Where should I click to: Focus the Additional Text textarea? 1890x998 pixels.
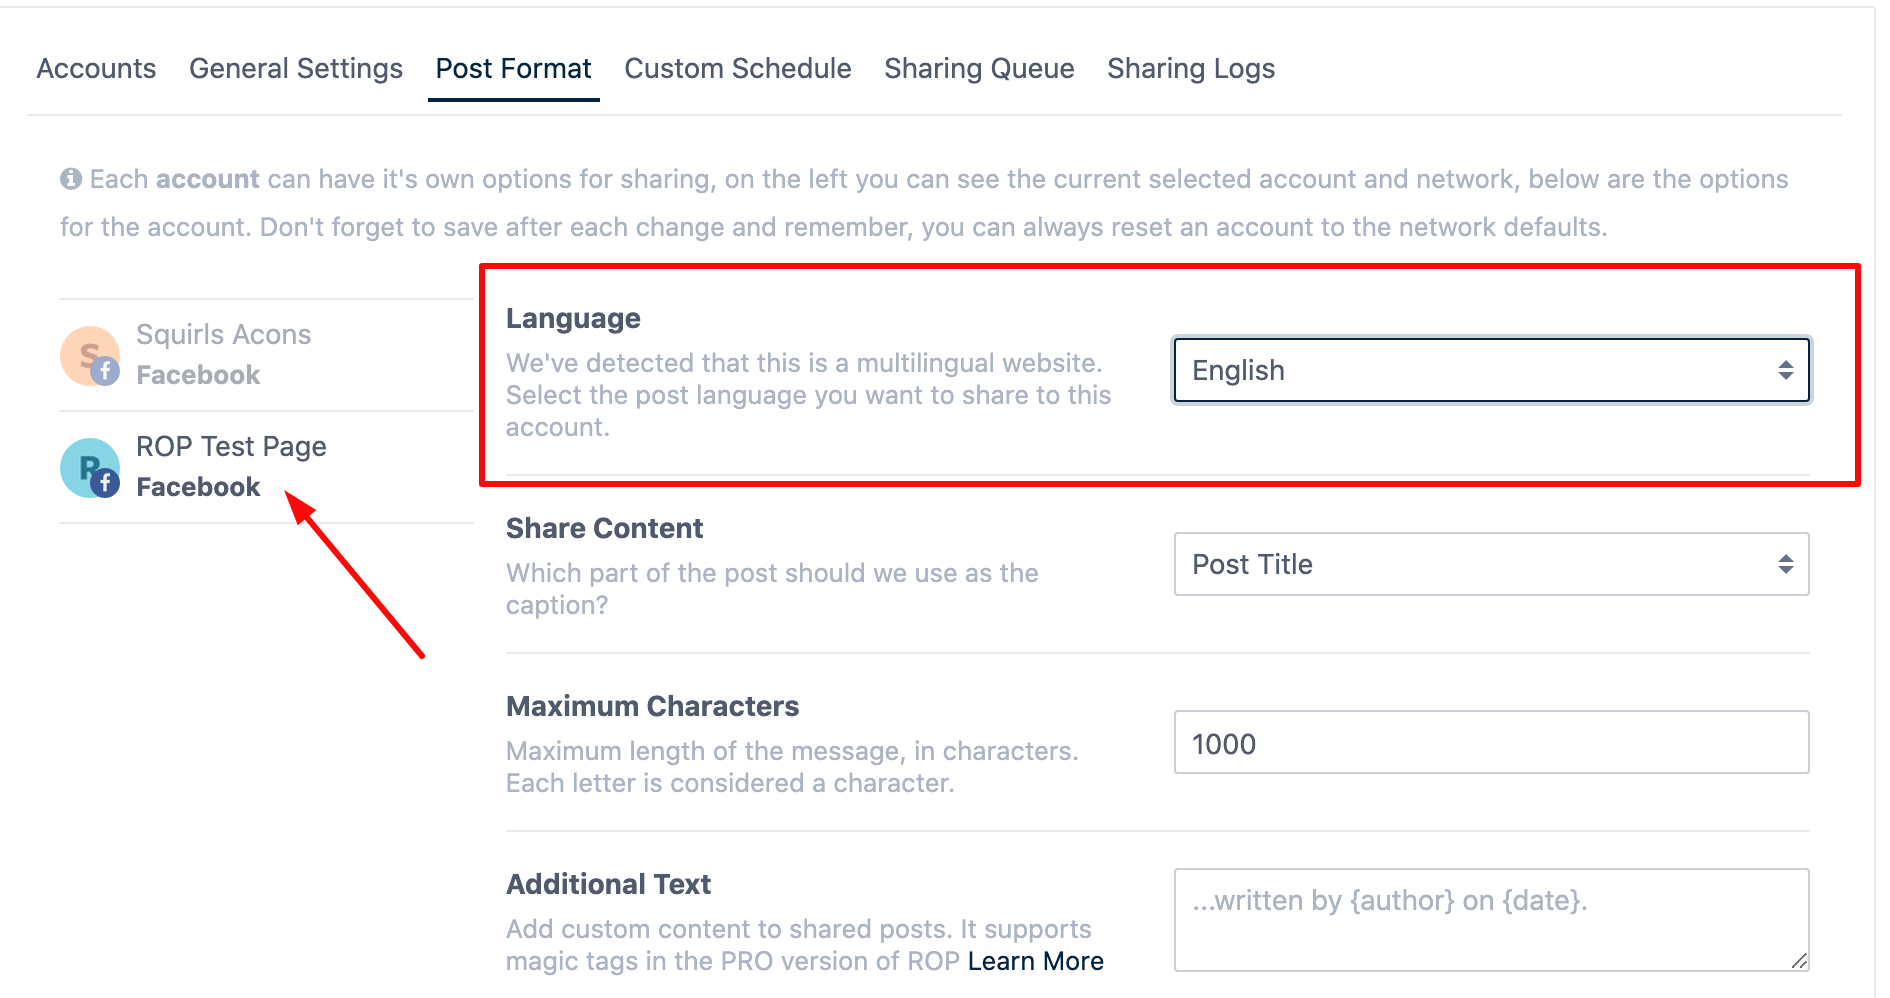[x=1490, y=920]
